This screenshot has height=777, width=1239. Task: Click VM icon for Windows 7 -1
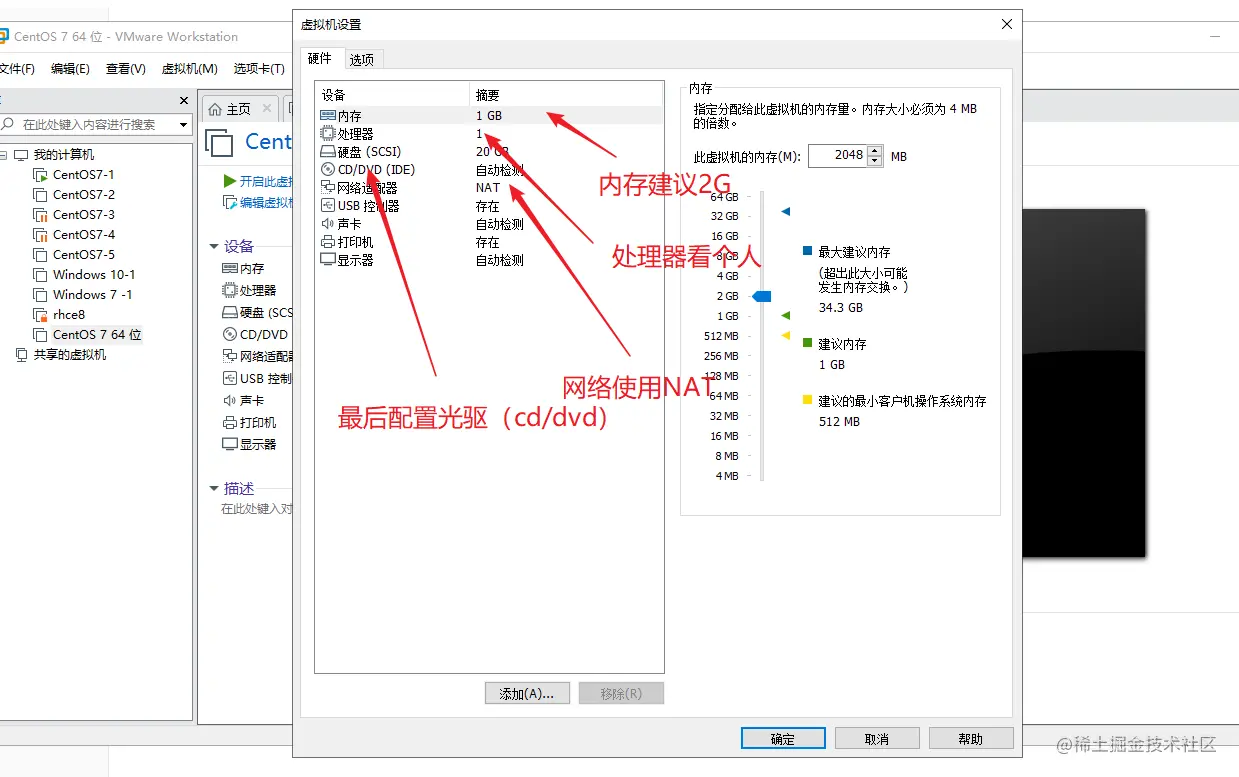tap(40, 295)
